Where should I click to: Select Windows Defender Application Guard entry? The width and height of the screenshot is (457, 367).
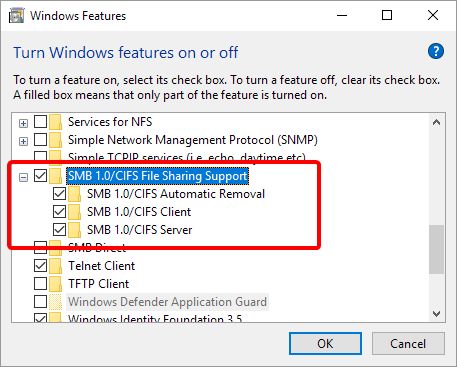coord(167,302)
